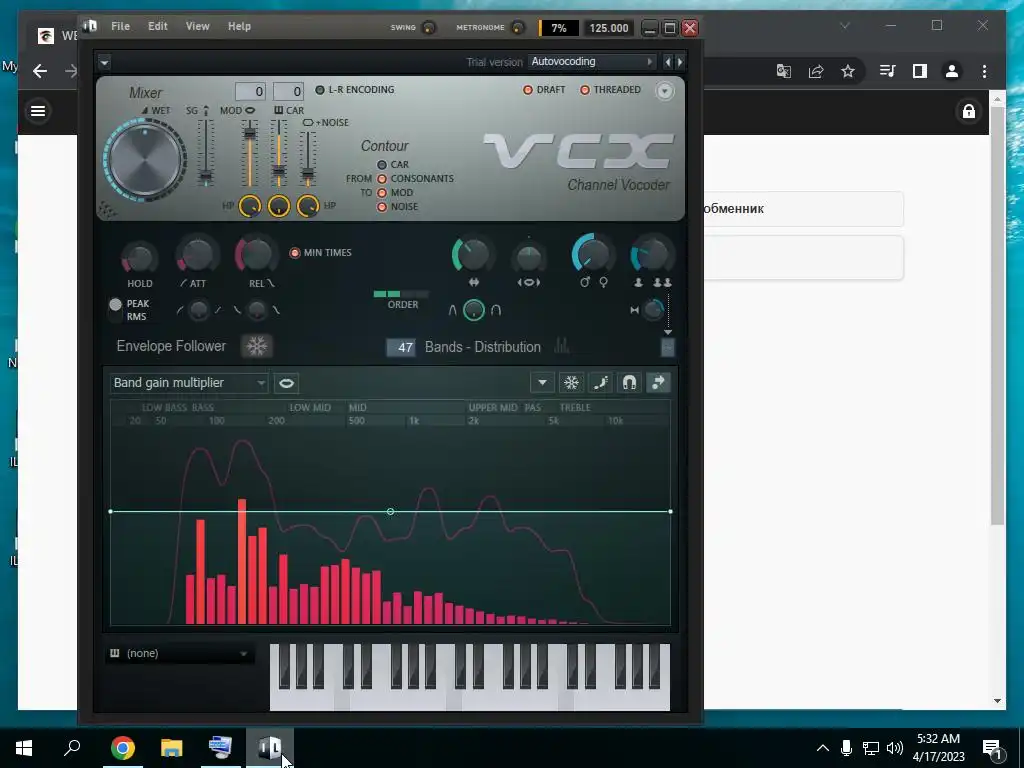Open the plugin options arrow menu

[x=104, y=62]
